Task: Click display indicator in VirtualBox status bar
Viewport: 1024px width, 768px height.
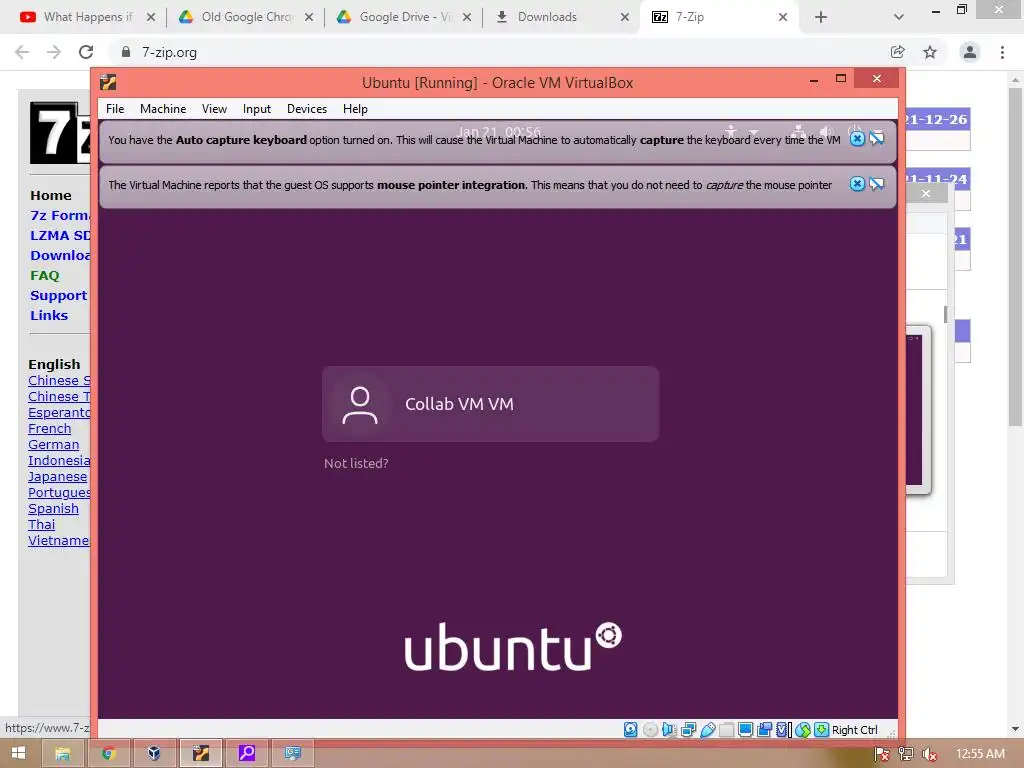Action: (745, 729)
